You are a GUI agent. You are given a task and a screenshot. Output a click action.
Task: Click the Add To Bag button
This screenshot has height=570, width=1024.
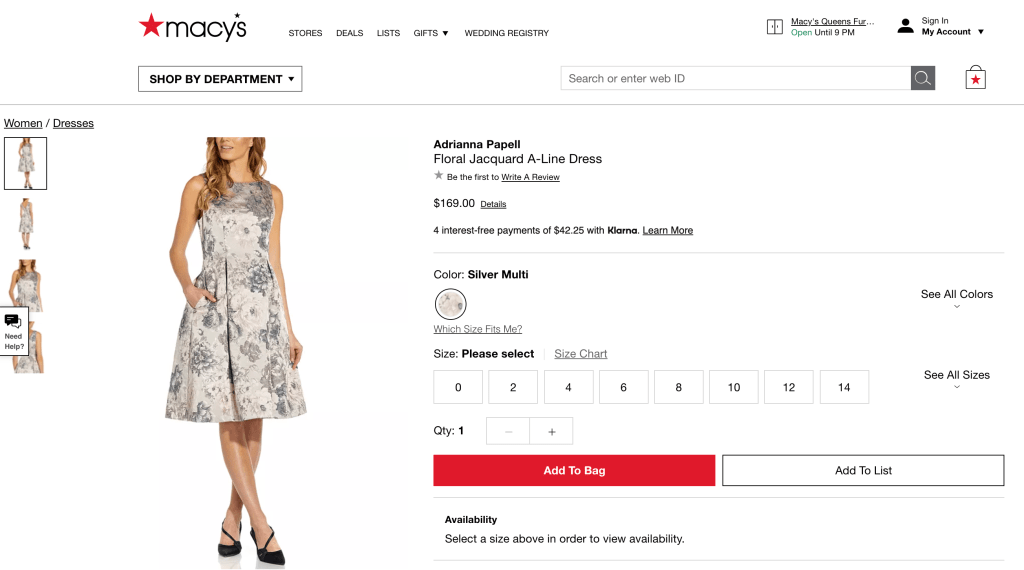click(574, 470)
